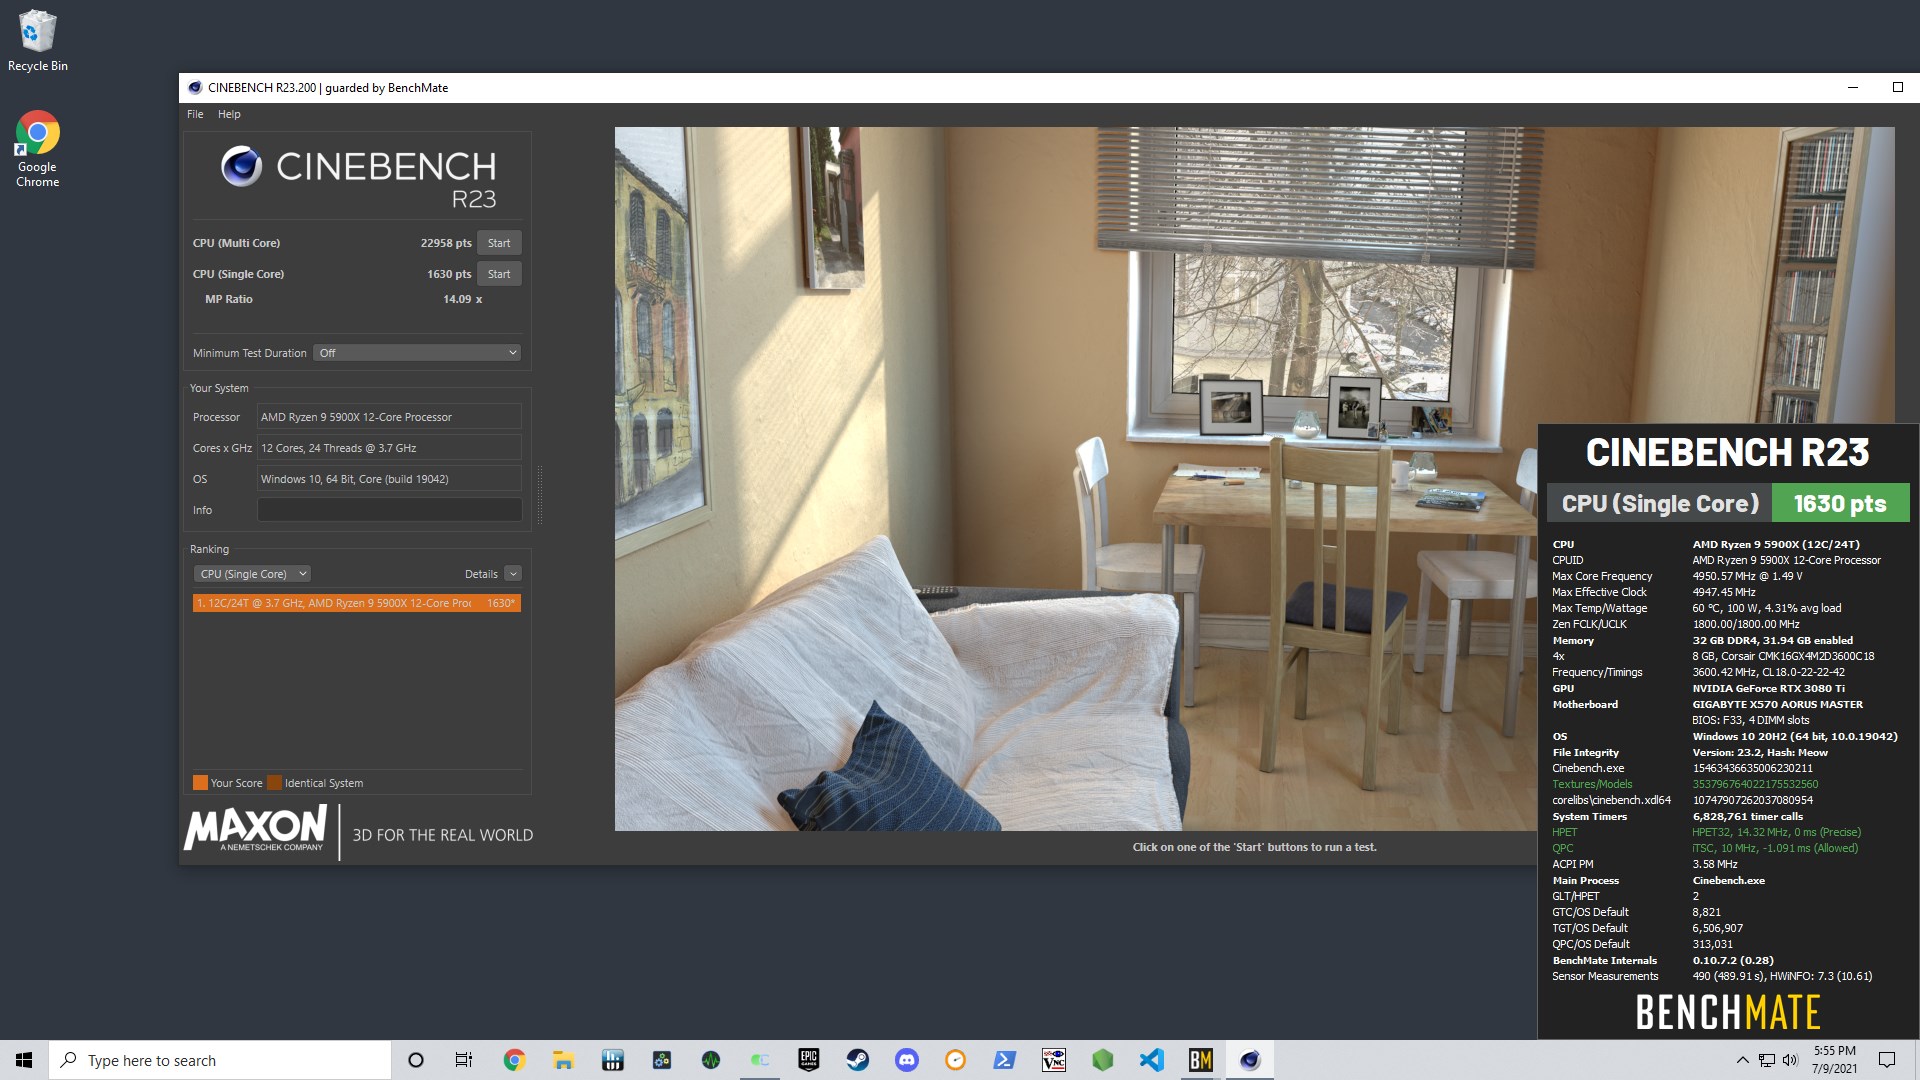Click the Details label in Ranking
This screenshot has width=1920, height=1080.
[x=481, y=574]
